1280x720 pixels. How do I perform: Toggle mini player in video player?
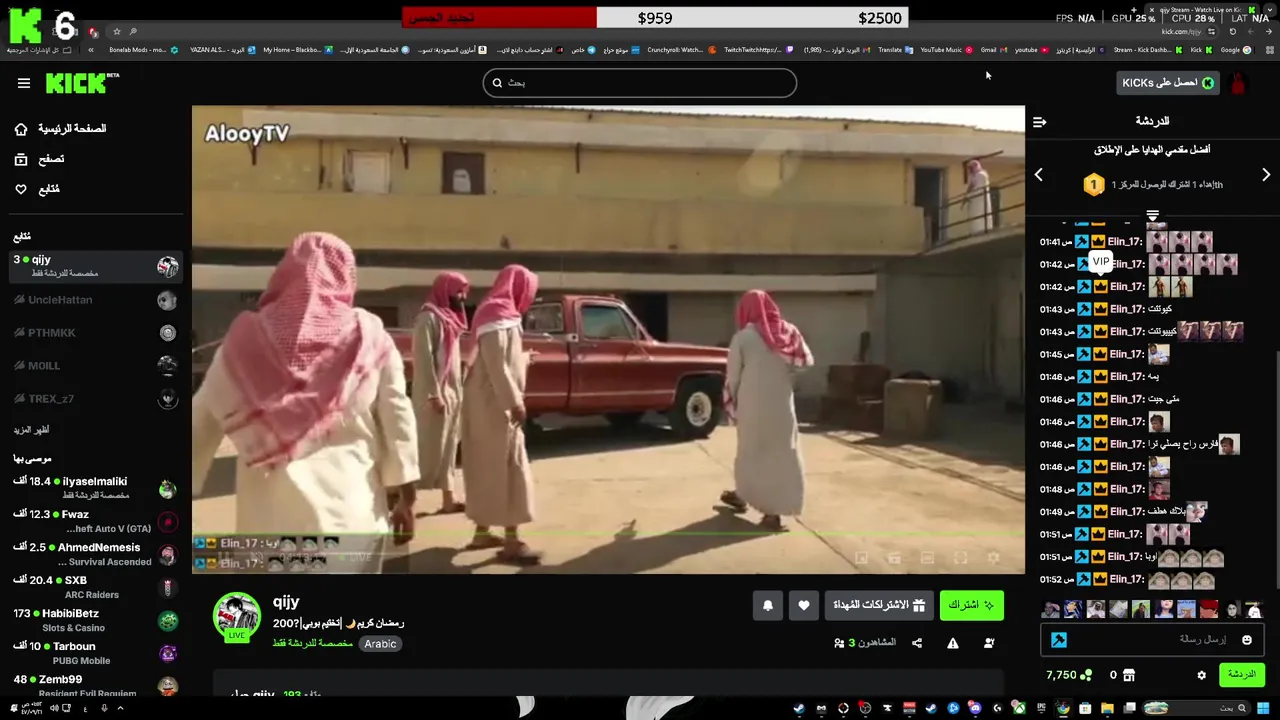861,557
